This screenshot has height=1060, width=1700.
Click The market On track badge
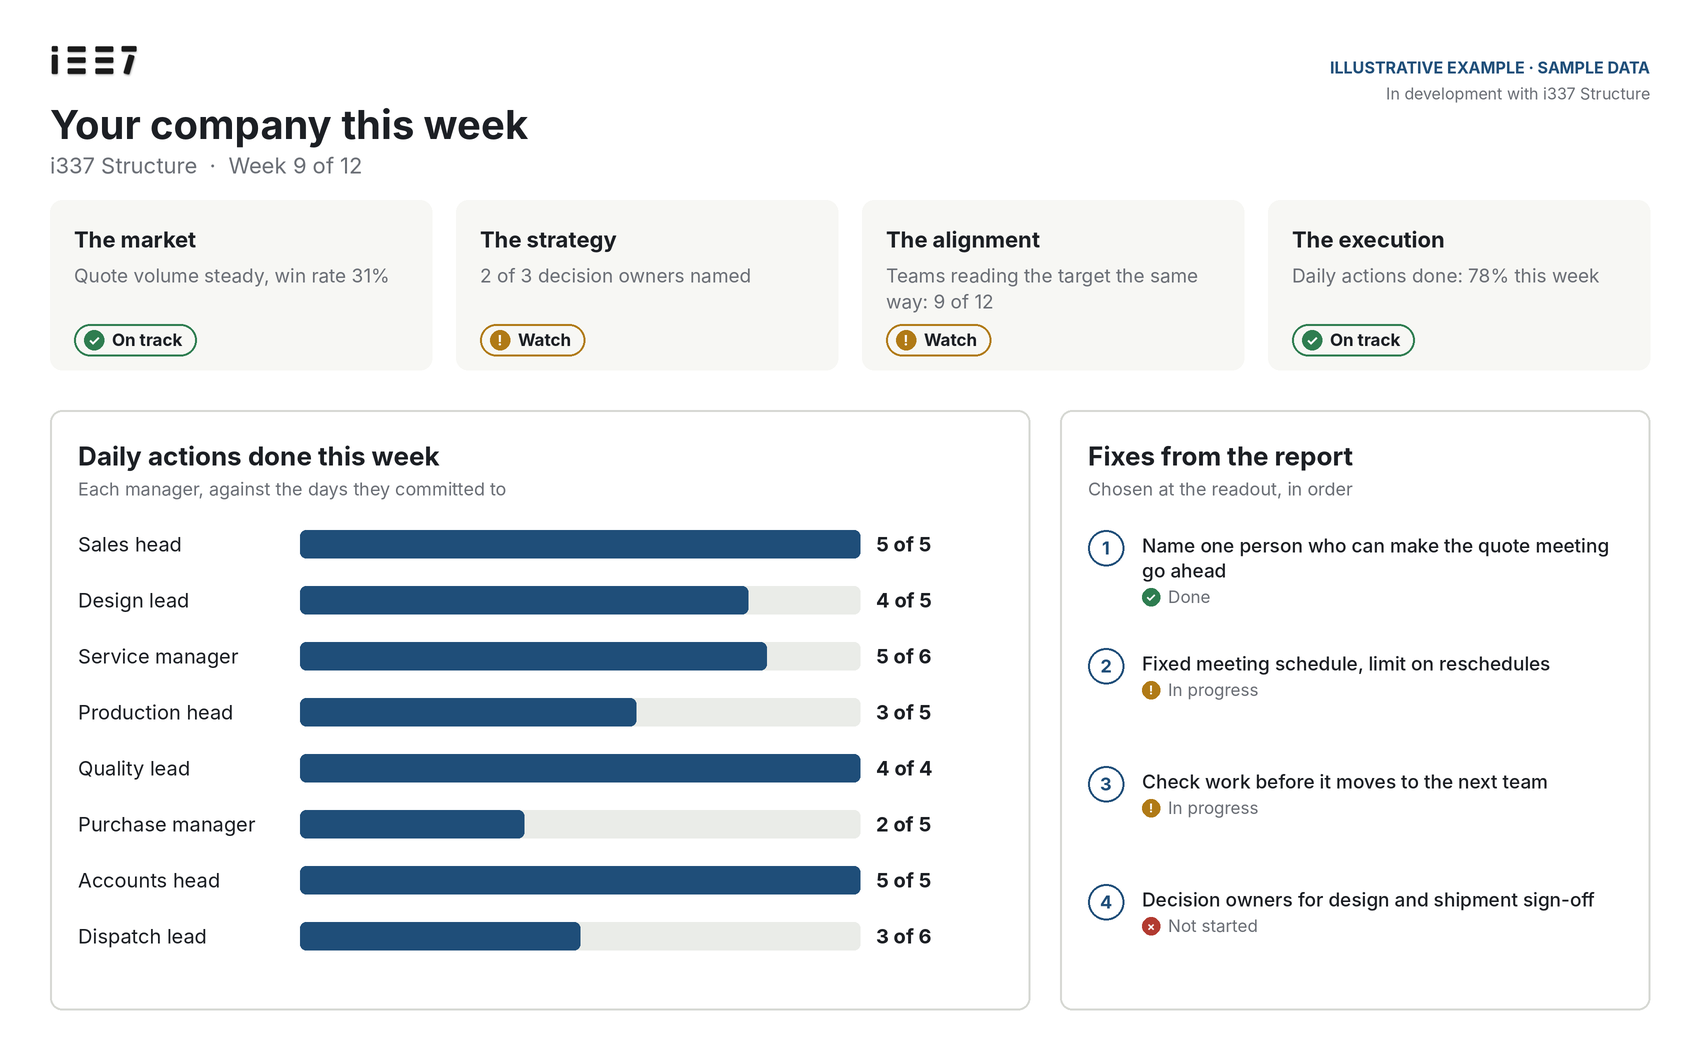tap(135, 340)
